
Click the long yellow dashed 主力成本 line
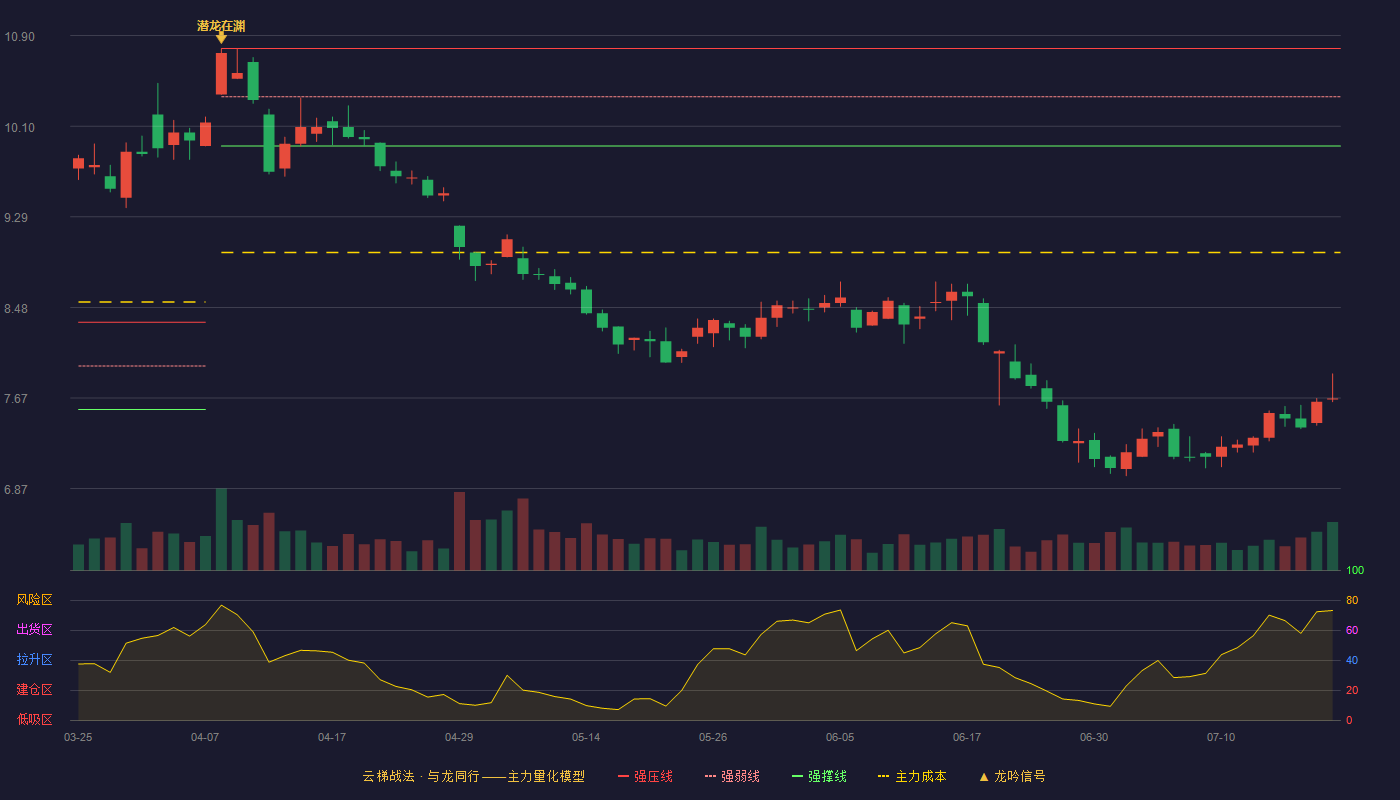tap(780, 252)
